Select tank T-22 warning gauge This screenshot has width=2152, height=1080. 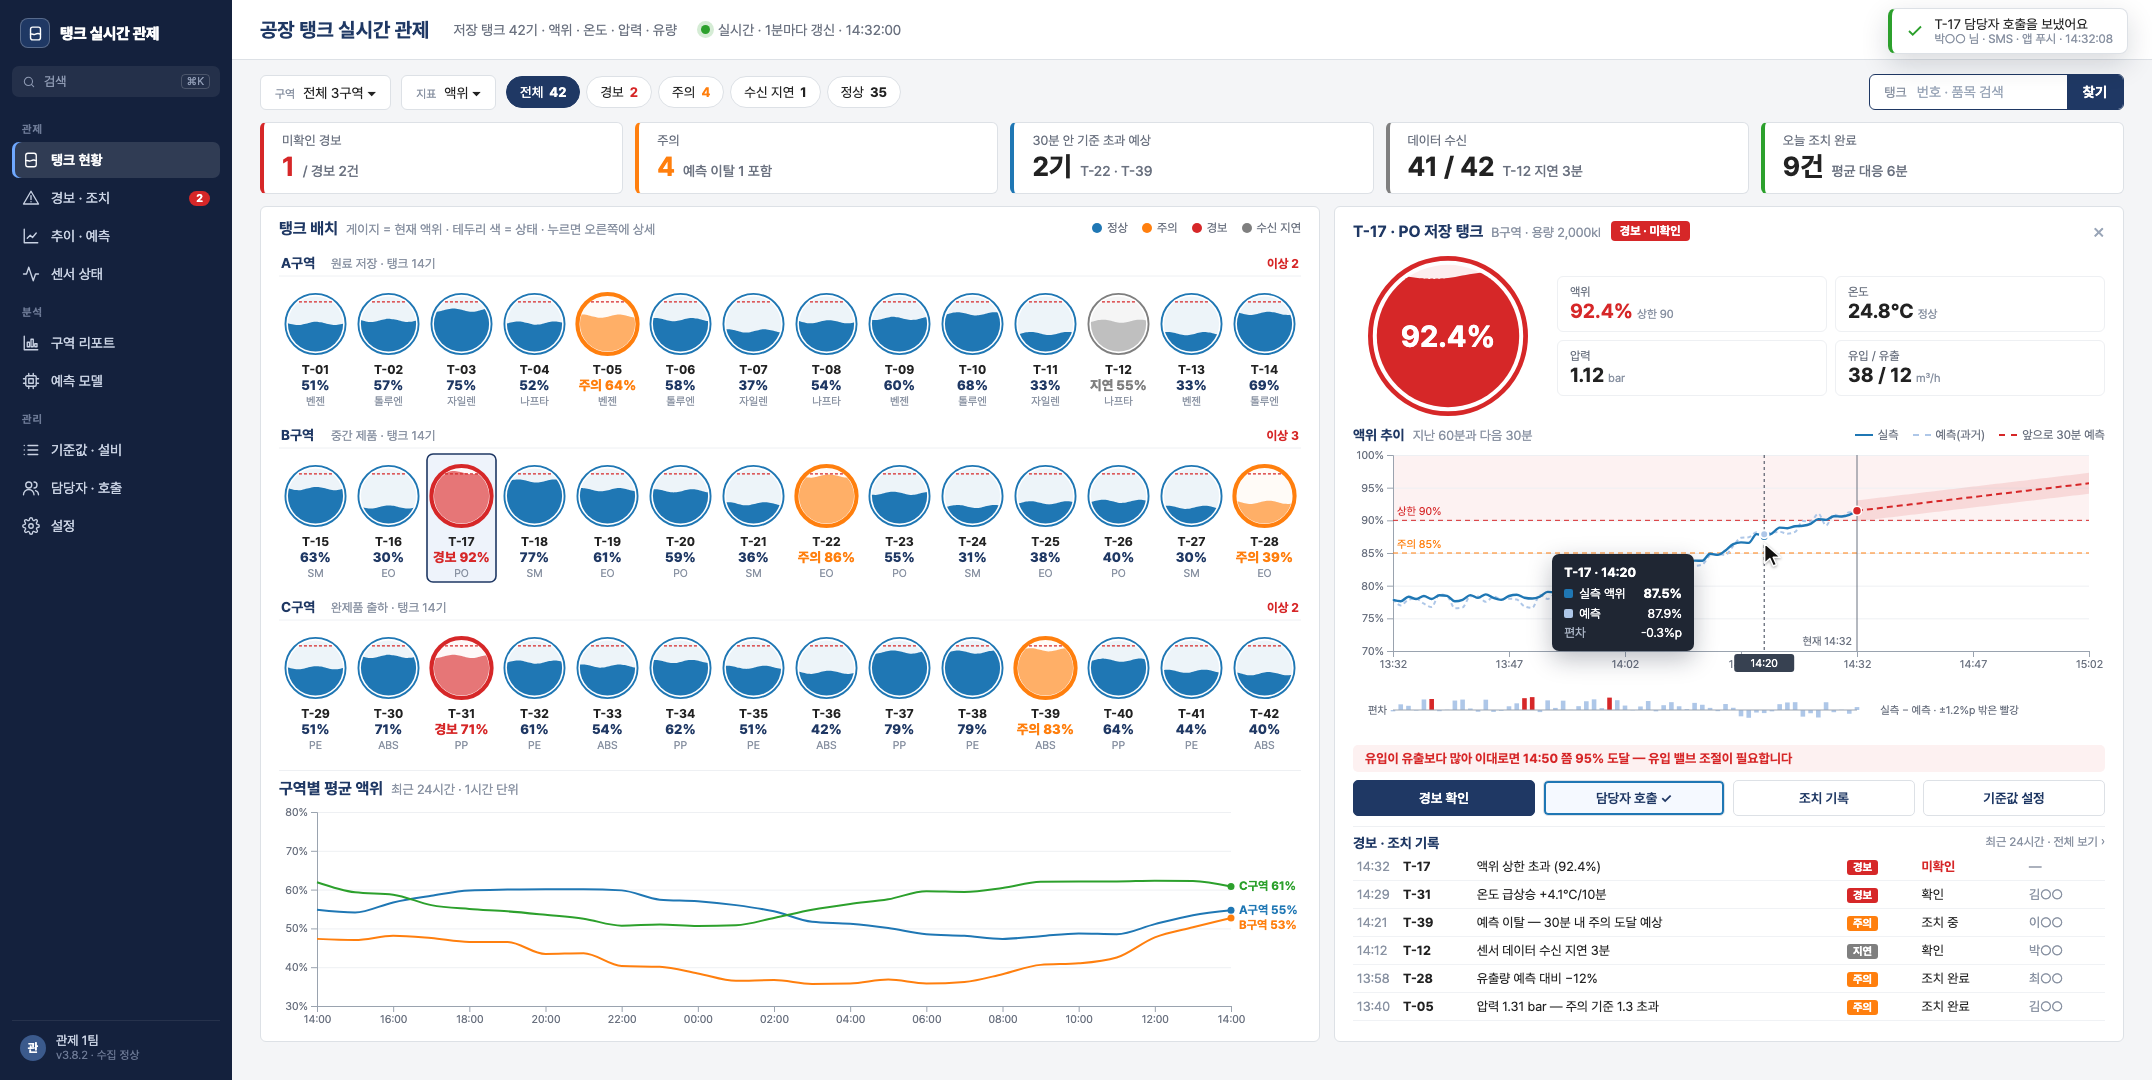coord(826,496)
